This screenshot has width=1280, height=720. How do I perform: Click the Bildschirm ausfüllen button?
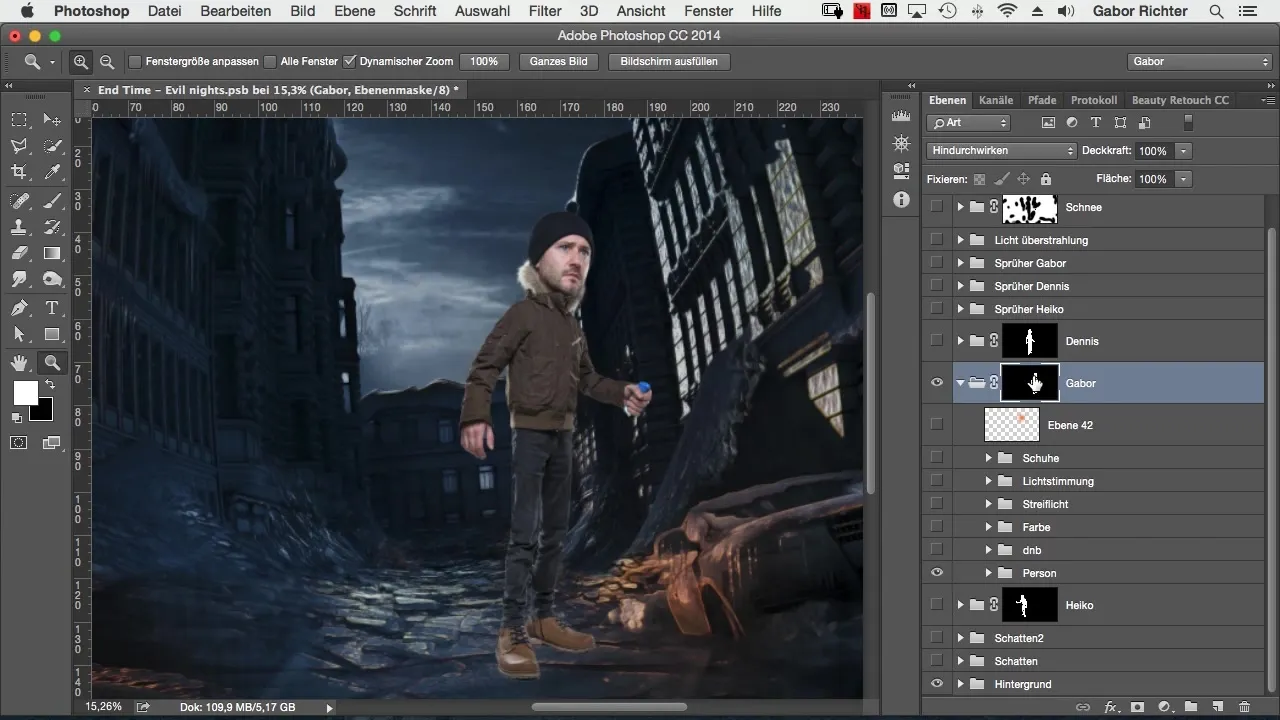click(669, 62)
